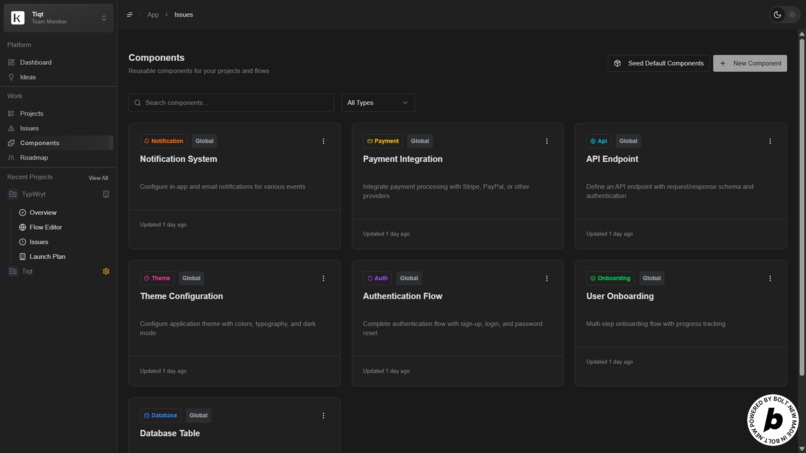Switch to dark mode via moon icon

777,15
